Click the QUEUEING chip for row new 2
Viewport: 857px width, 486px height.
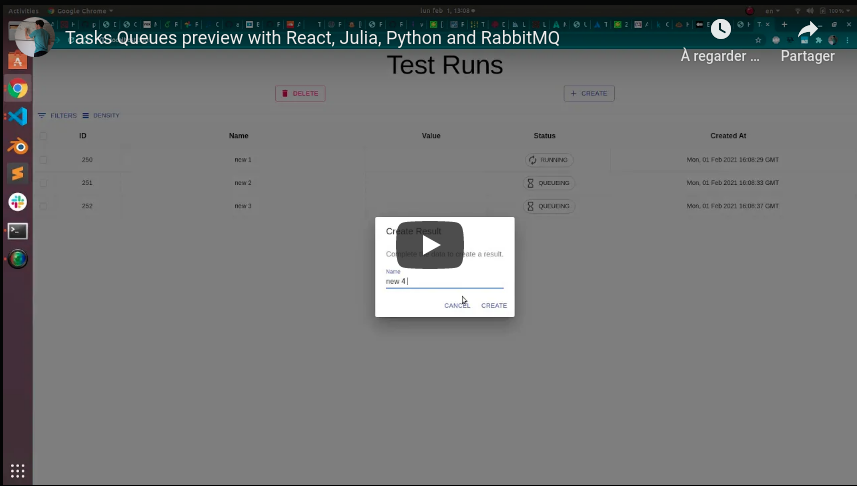click(x=549, y=183)
